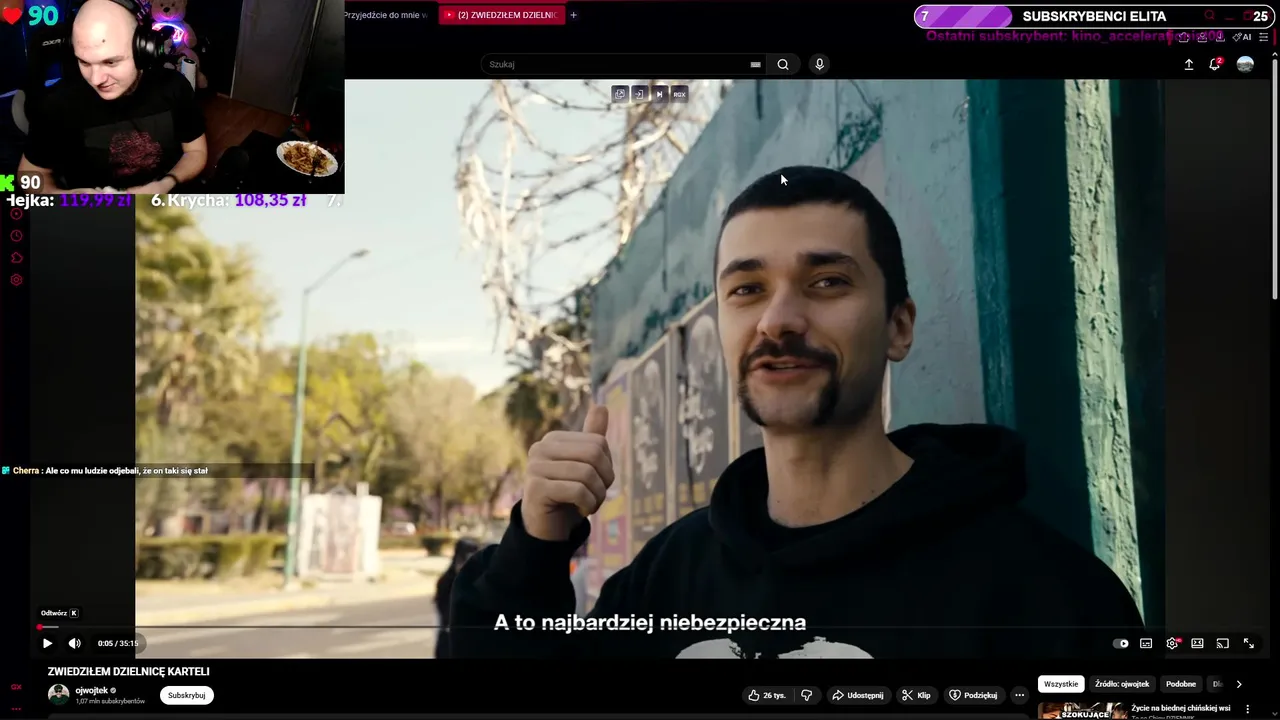Open browser AI assistant button
The height and width of the screenshot is (720, 1280).
pos(1241,37)
